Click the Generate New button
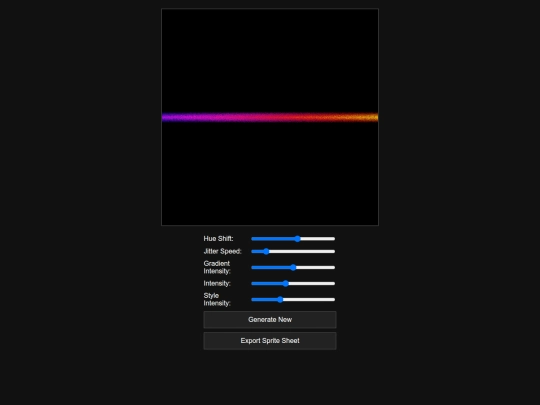This screenshot has height=405, width=540. pos(270,320)
